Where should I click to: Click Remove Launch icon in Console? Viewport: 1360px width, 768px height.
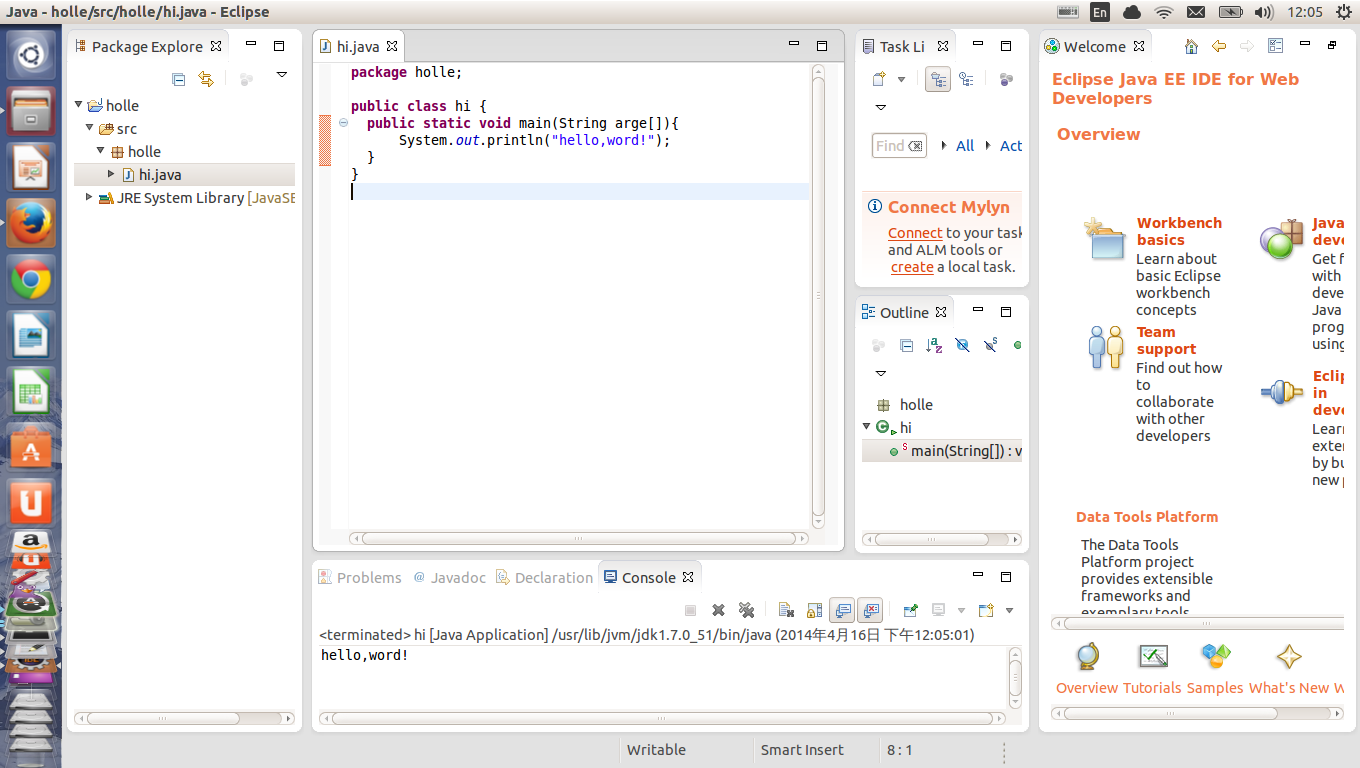pos(718,610)
